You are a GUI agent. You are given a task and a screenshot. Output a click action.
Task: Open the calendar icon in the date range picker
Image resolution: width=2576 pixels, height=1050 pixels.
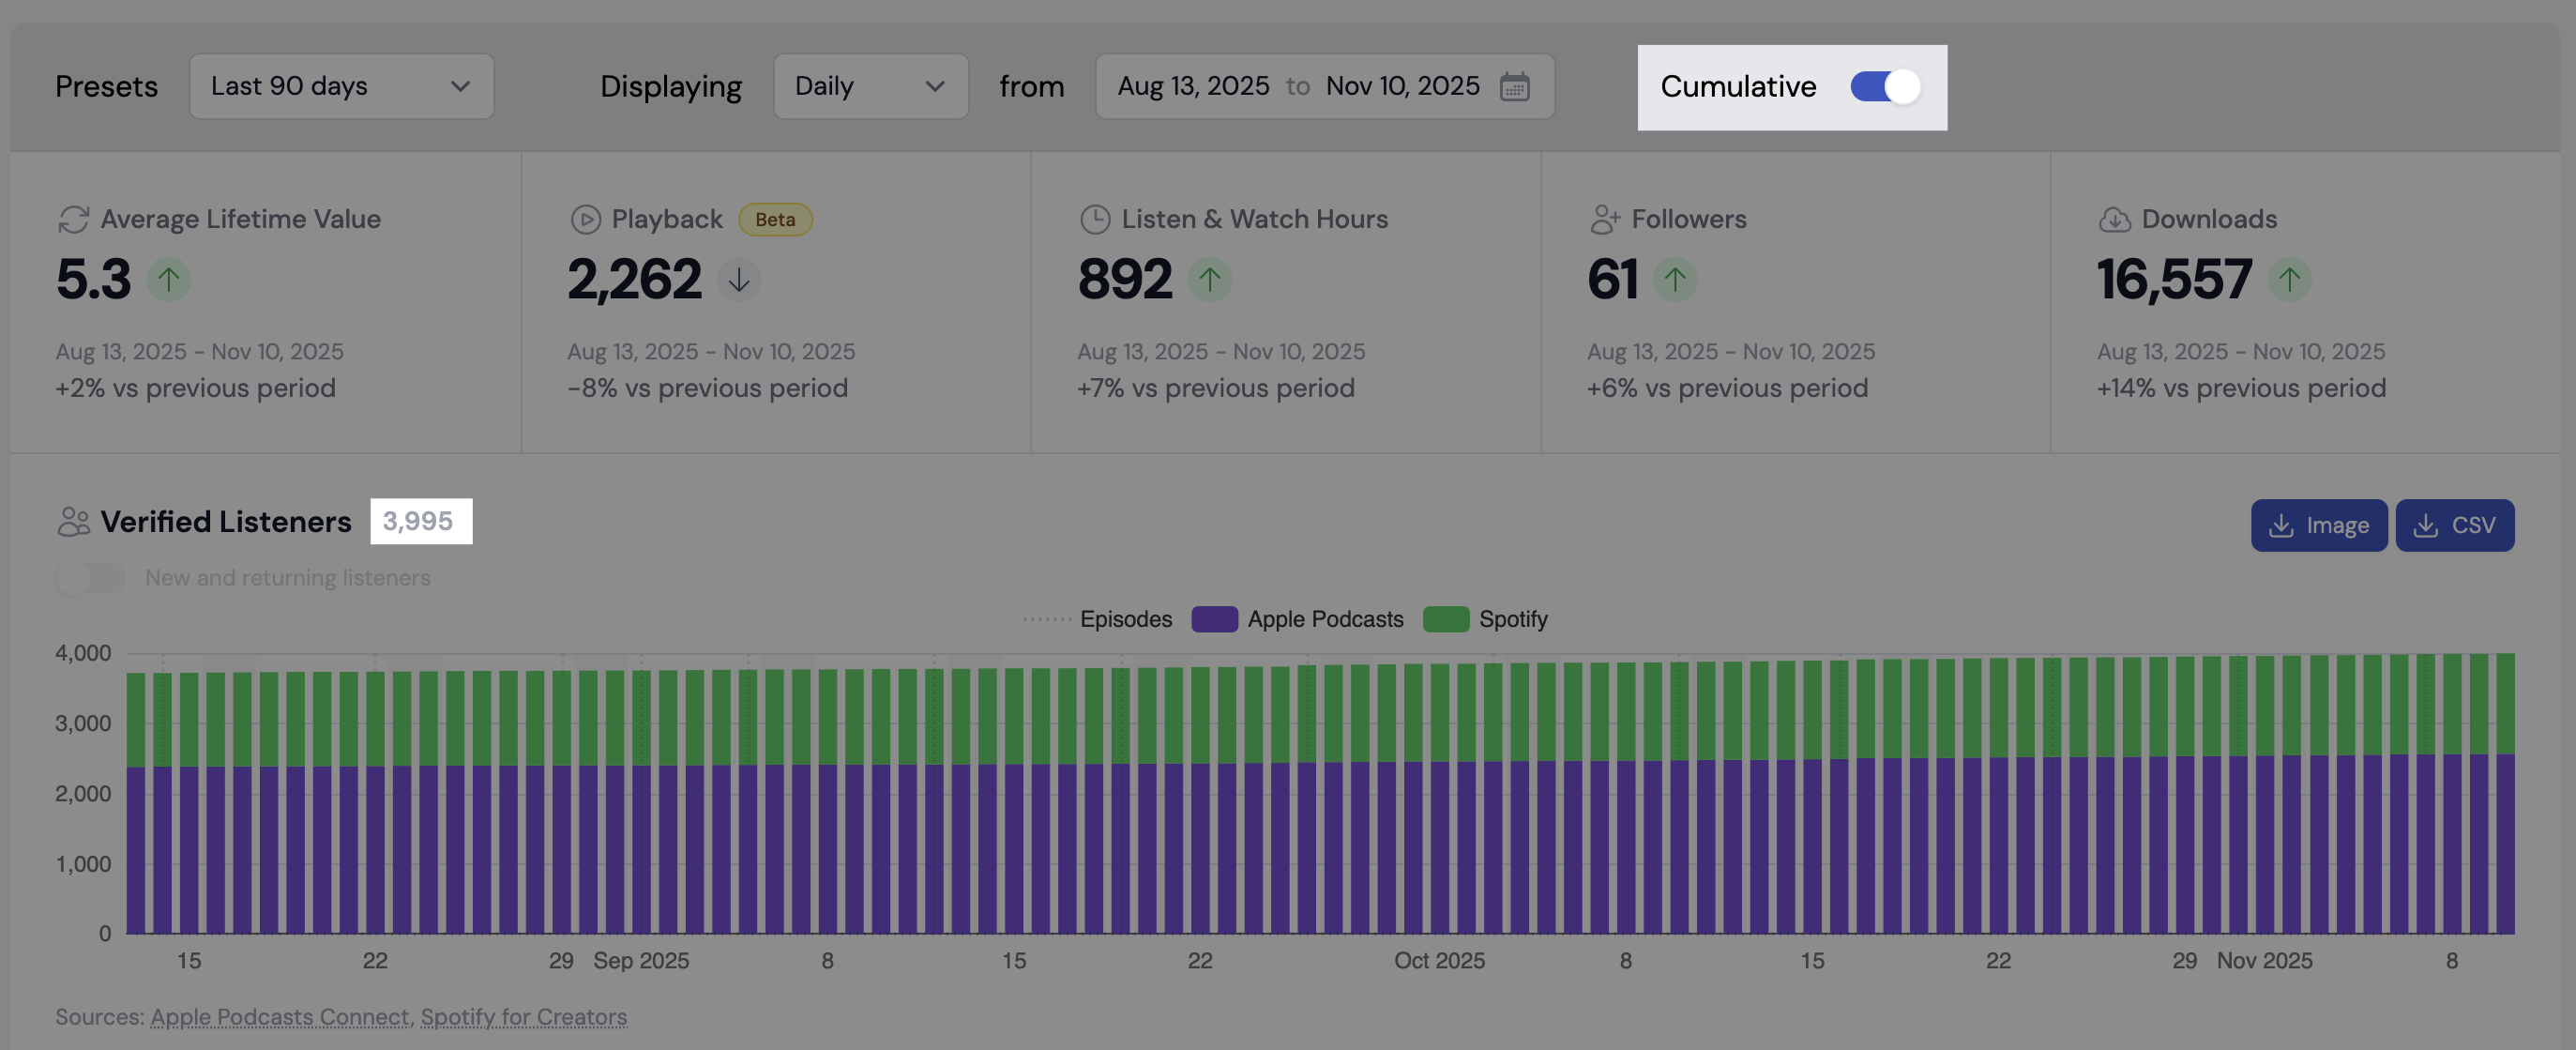(1515, 87)
